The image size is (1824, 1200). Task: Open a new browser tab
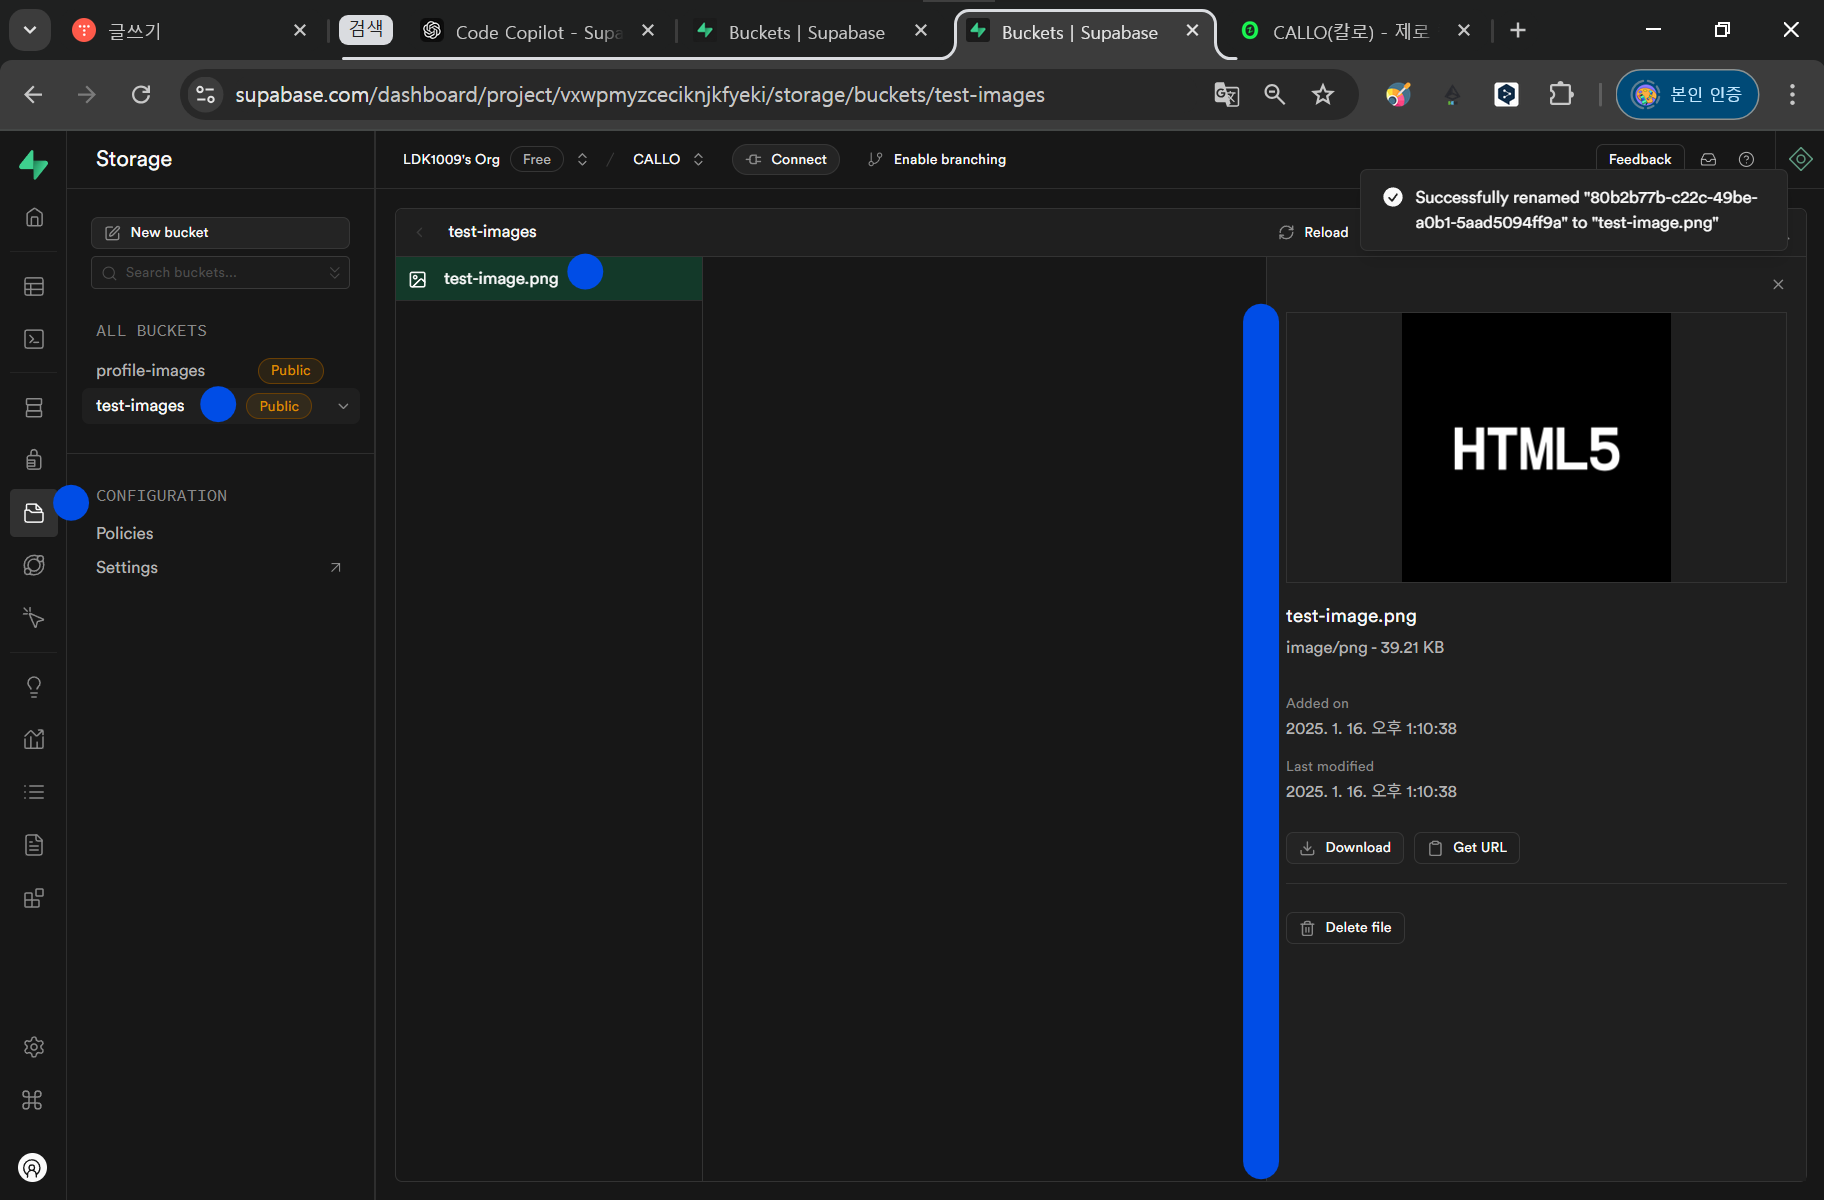[x=1518, y=31]
